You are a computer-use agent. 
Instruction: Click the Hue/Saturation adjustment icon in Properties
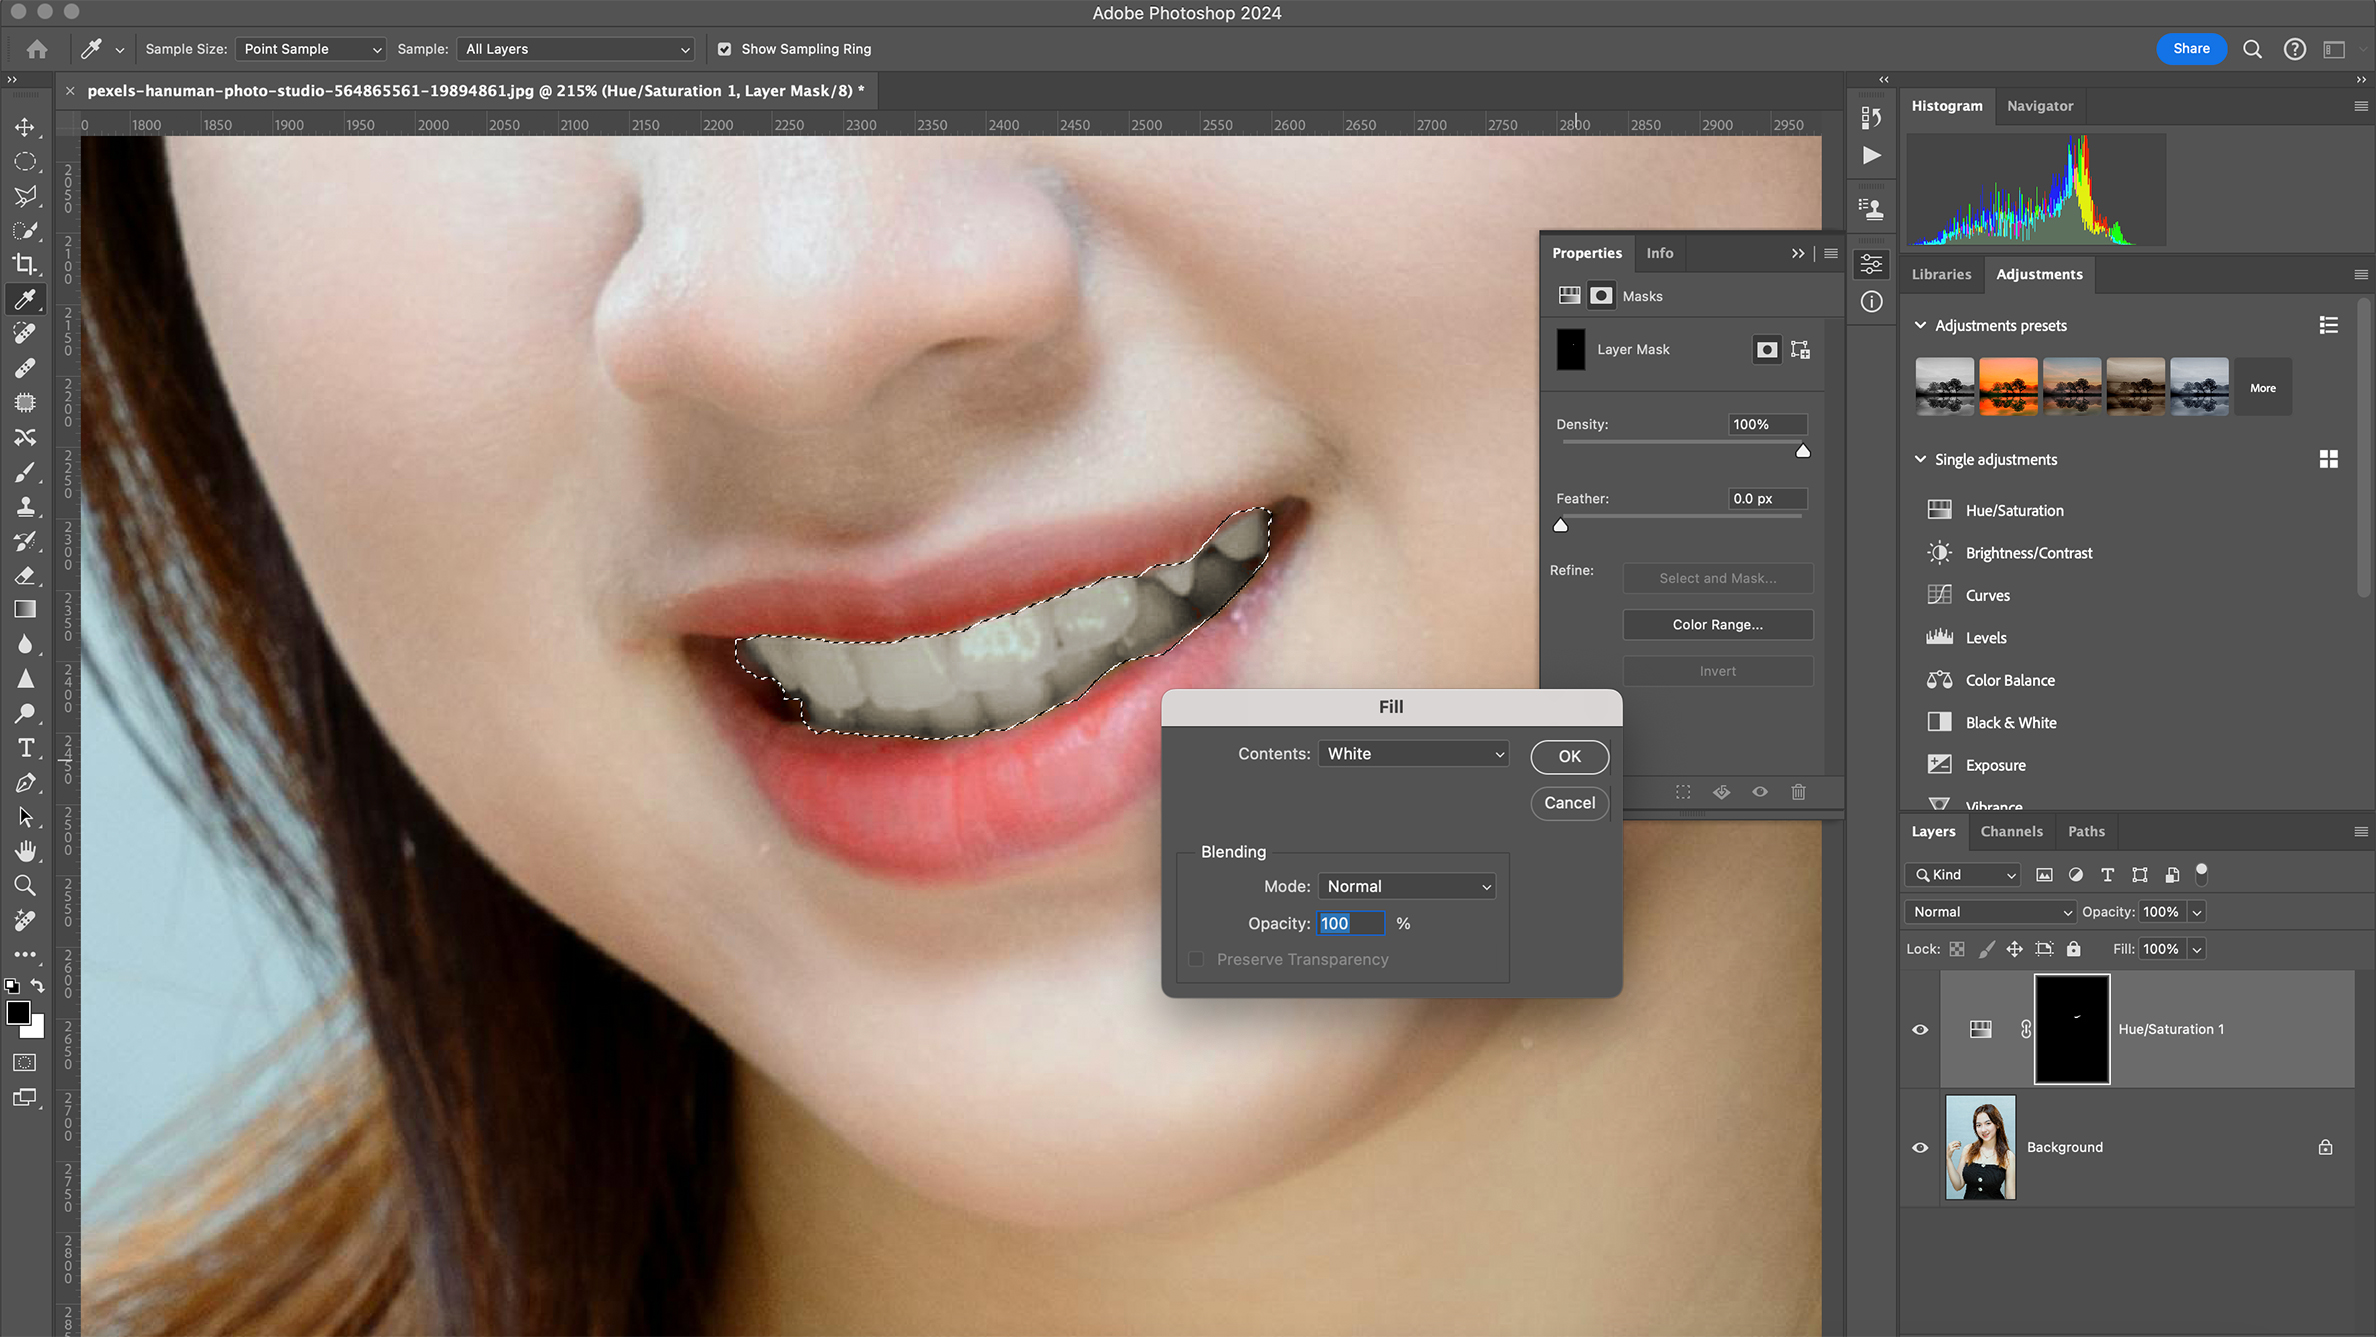click(x=1569, y=295)
